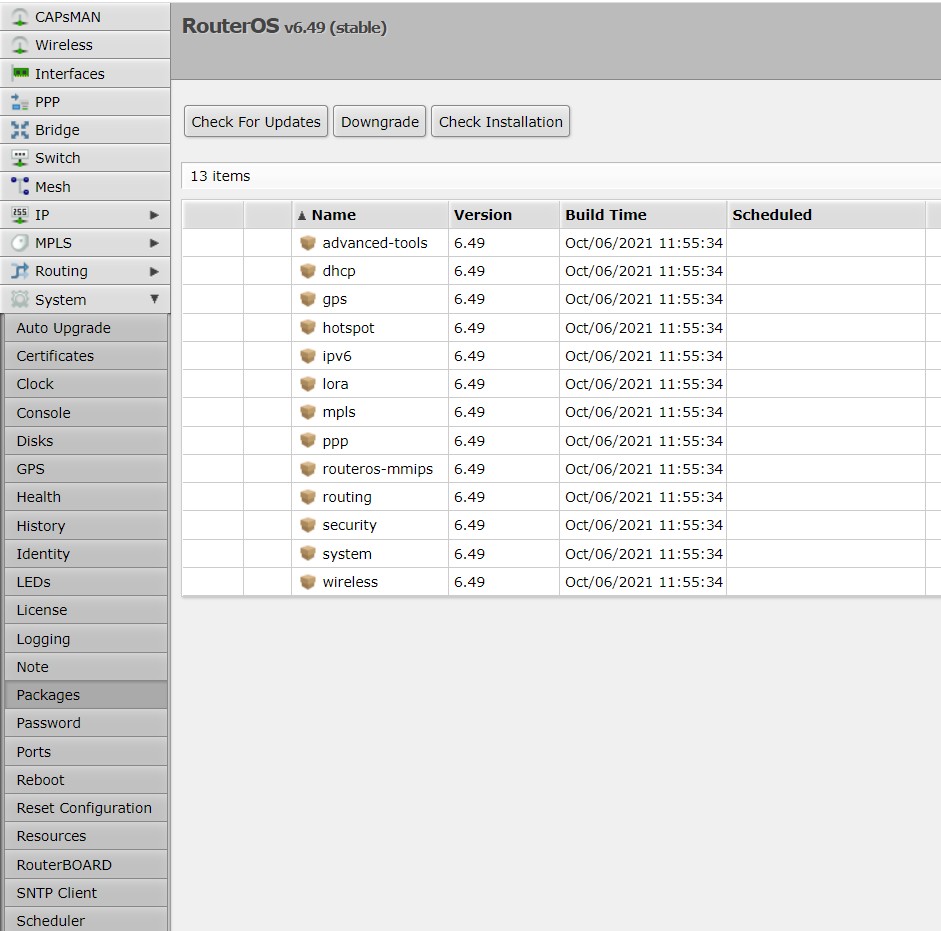The height and width of the screenshot is (931, 941).
Task: Click the ppp package box icon
Action: (x=308, y=440)
